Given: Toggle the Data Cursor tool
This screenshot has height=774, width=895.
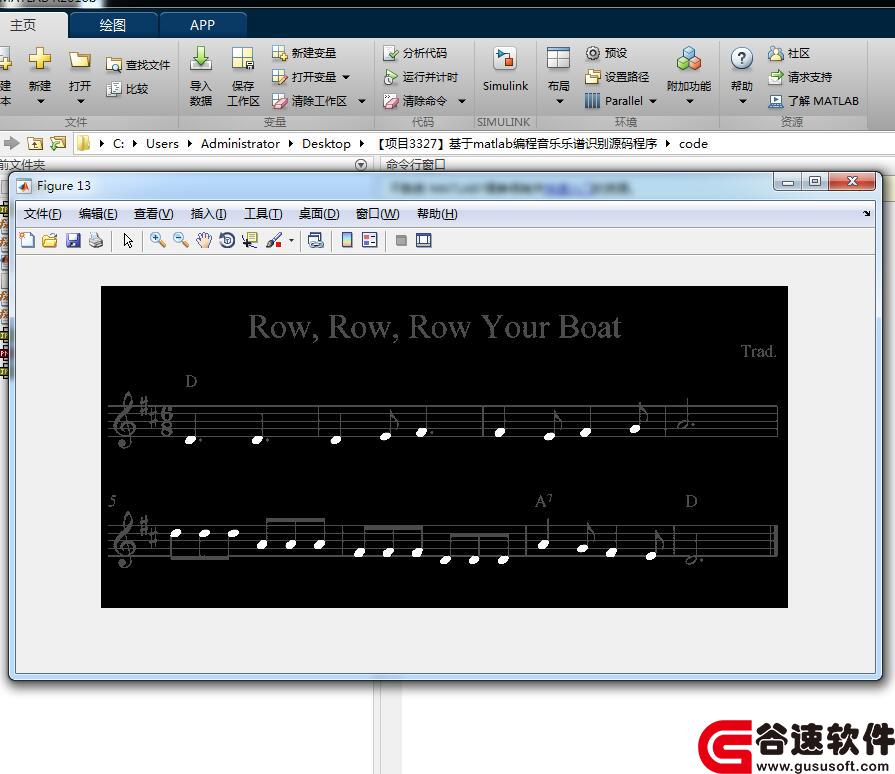Looking at the screenshot, I should coord(250,240).
